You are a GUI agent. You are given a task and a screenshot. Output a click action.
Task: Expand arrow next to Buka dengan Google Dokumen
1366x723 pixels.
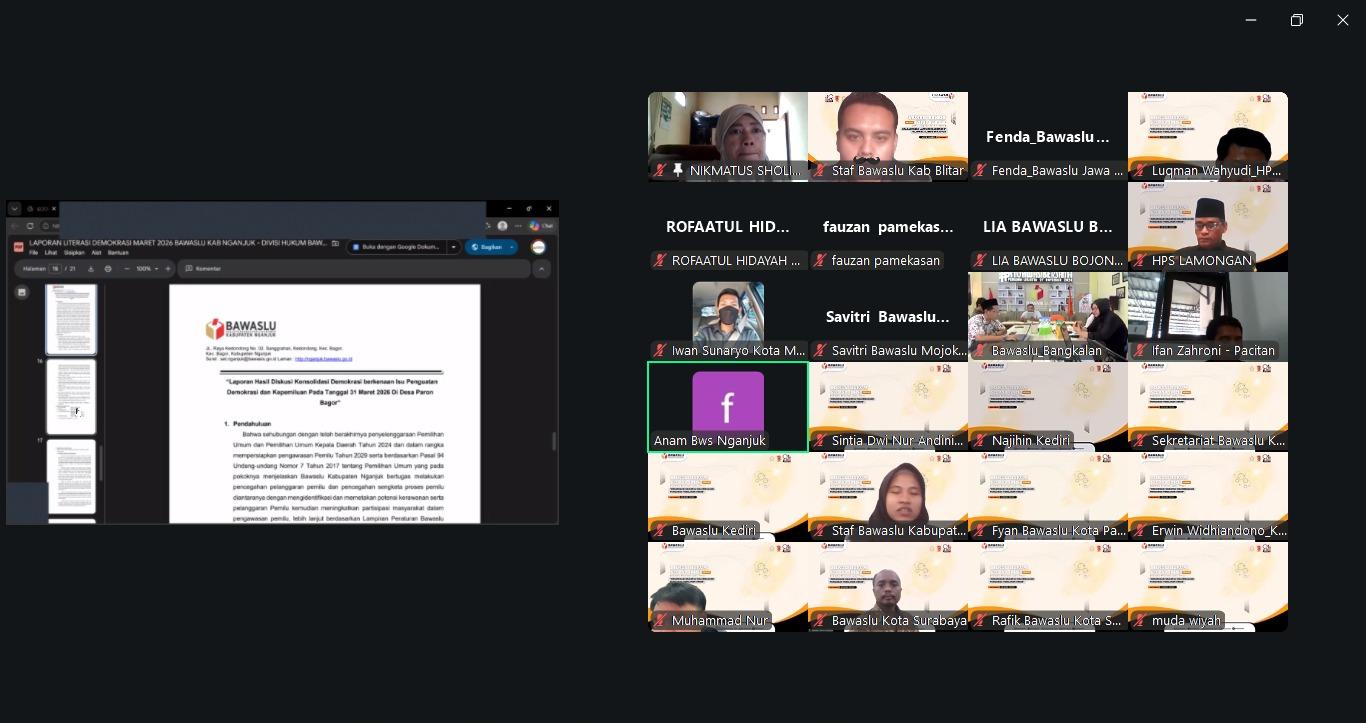[453, 247]
